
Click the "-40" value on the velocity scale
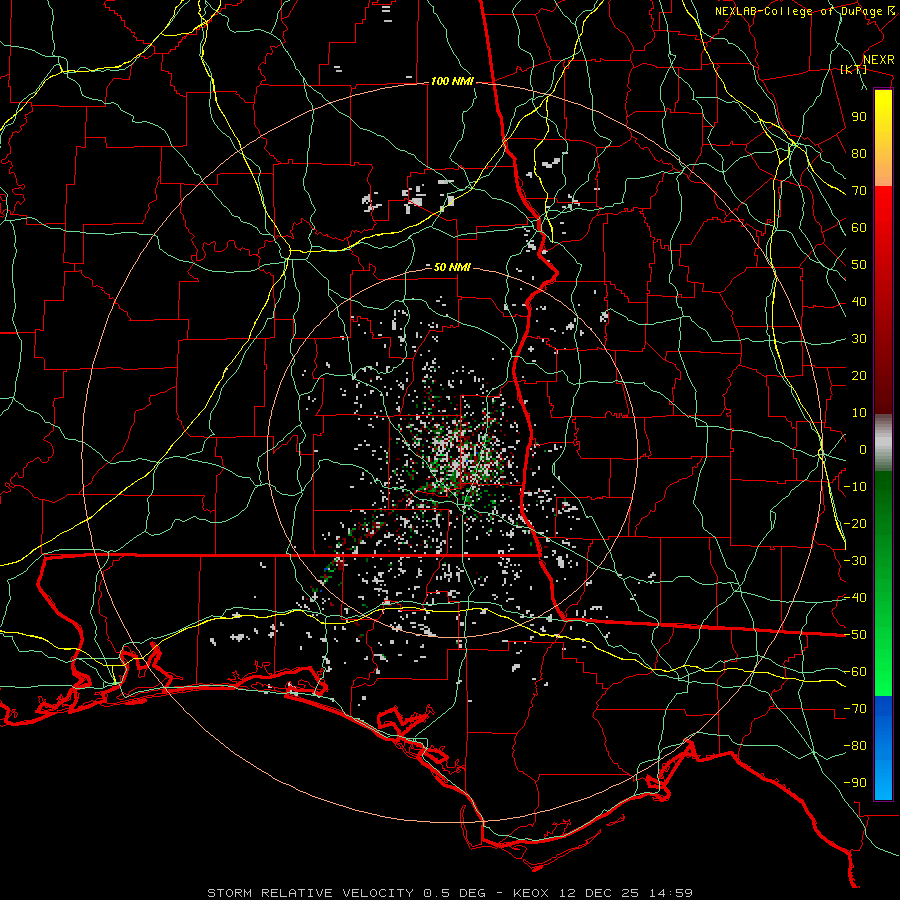856,598
